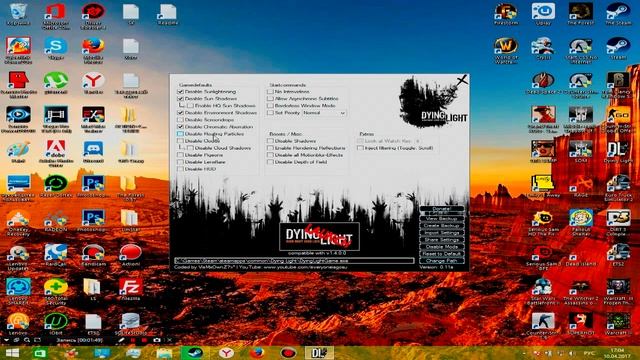Viewport: 640px width, 360px height.
Task: Check Disable Pigeons option
Action: [180, 155]
